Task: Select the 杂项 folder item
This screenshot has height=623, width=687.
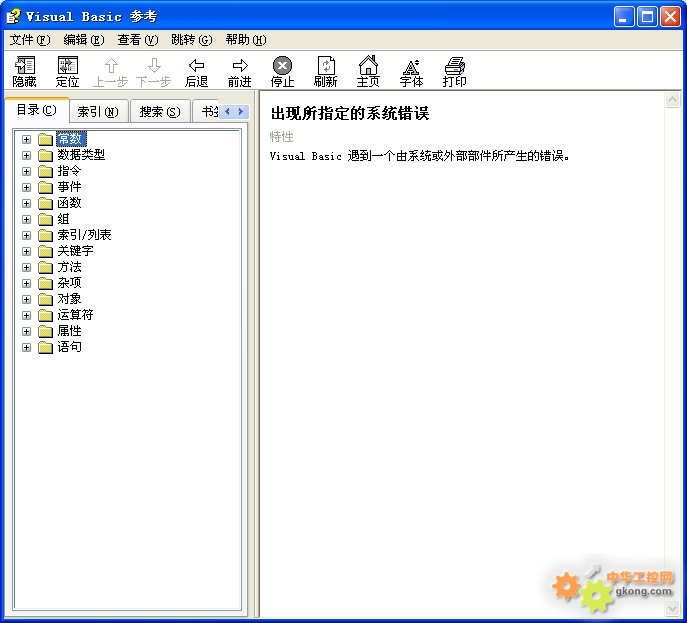Action: (69, 283)
